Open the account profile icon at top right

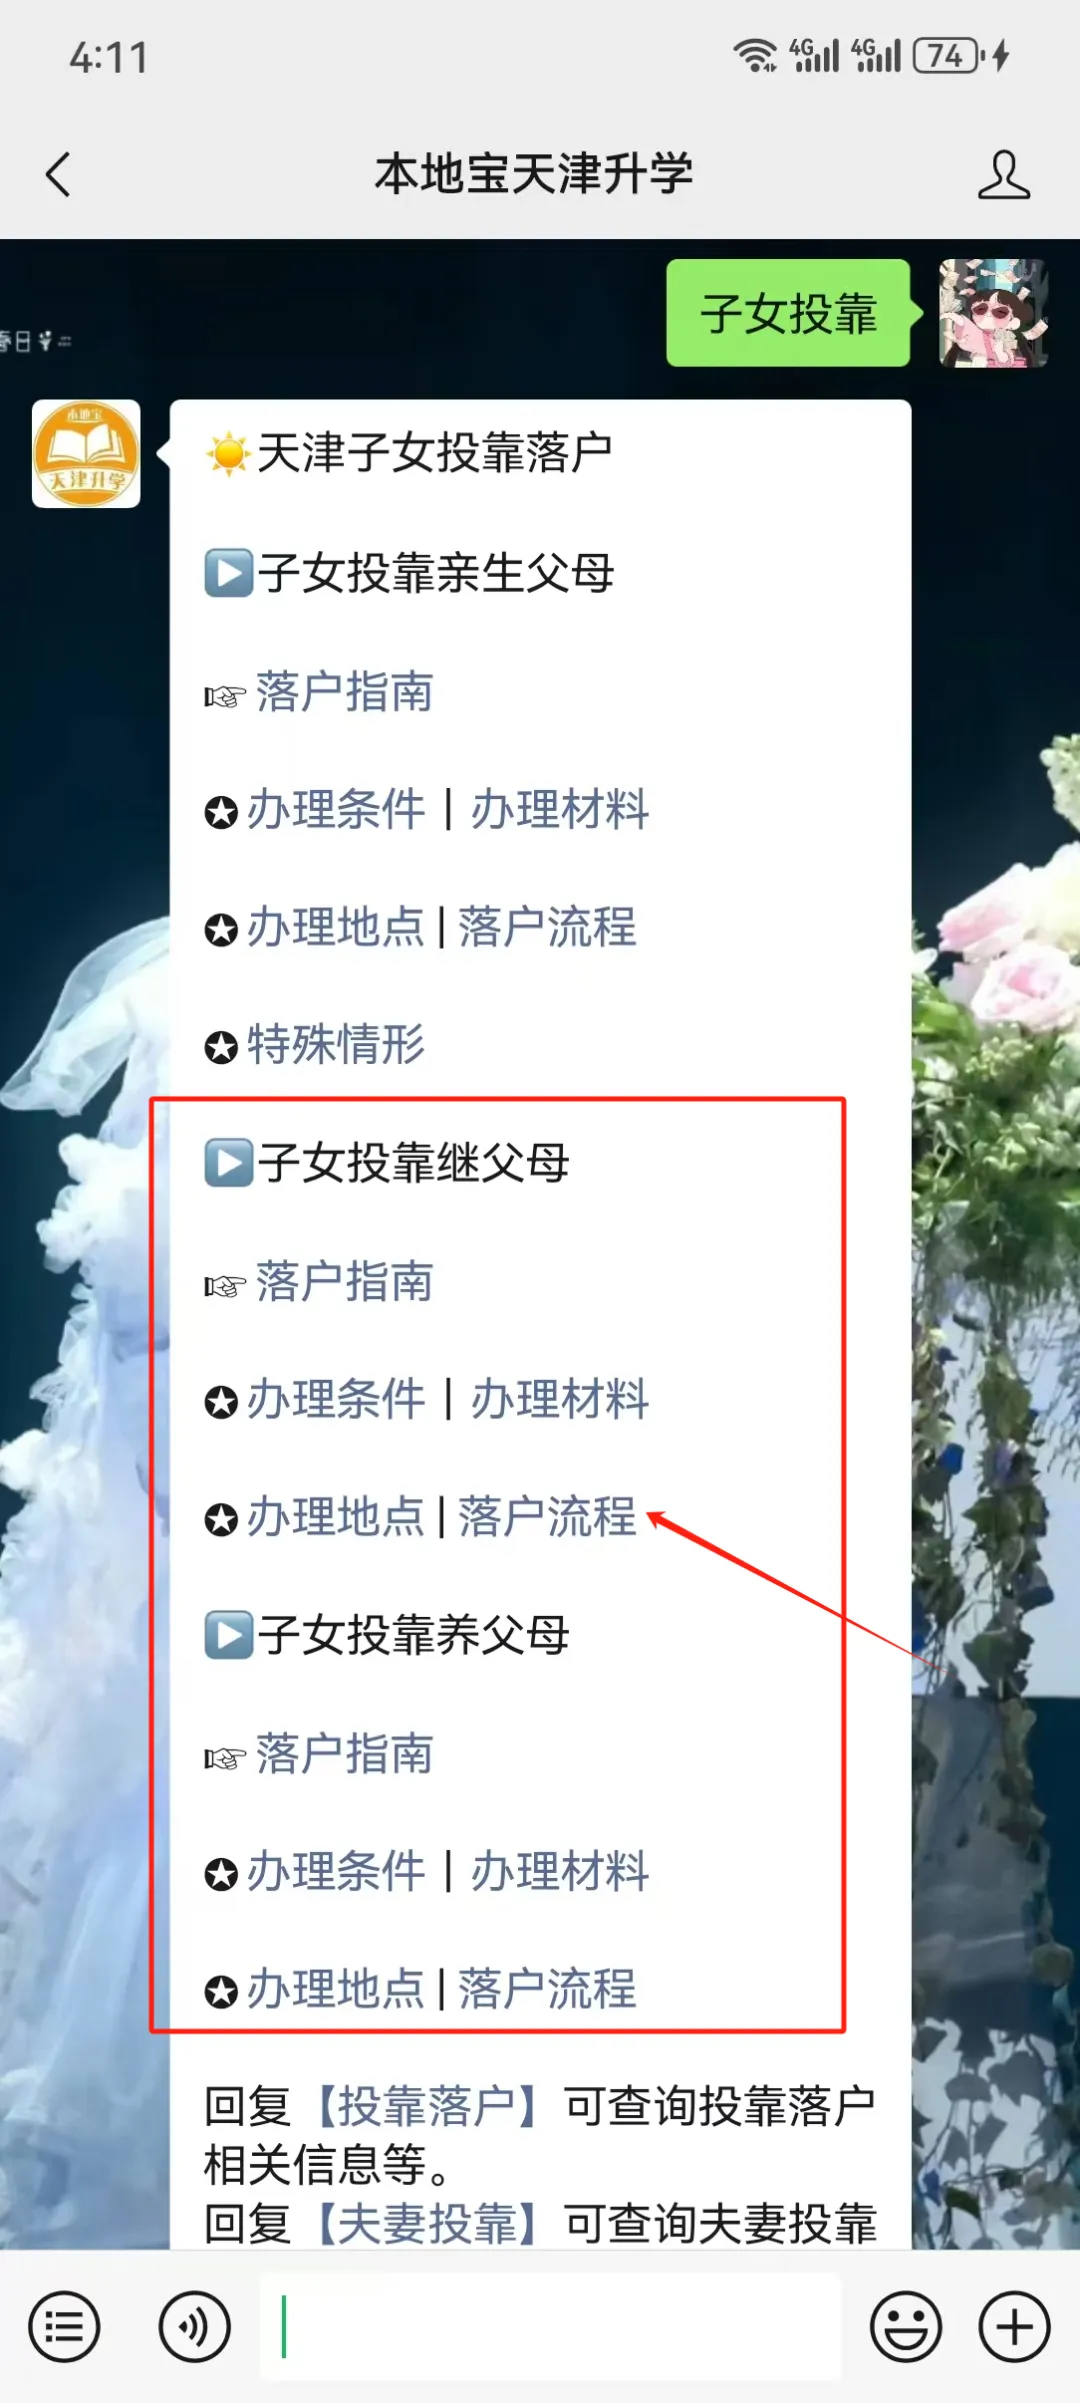pos(1003,175)
